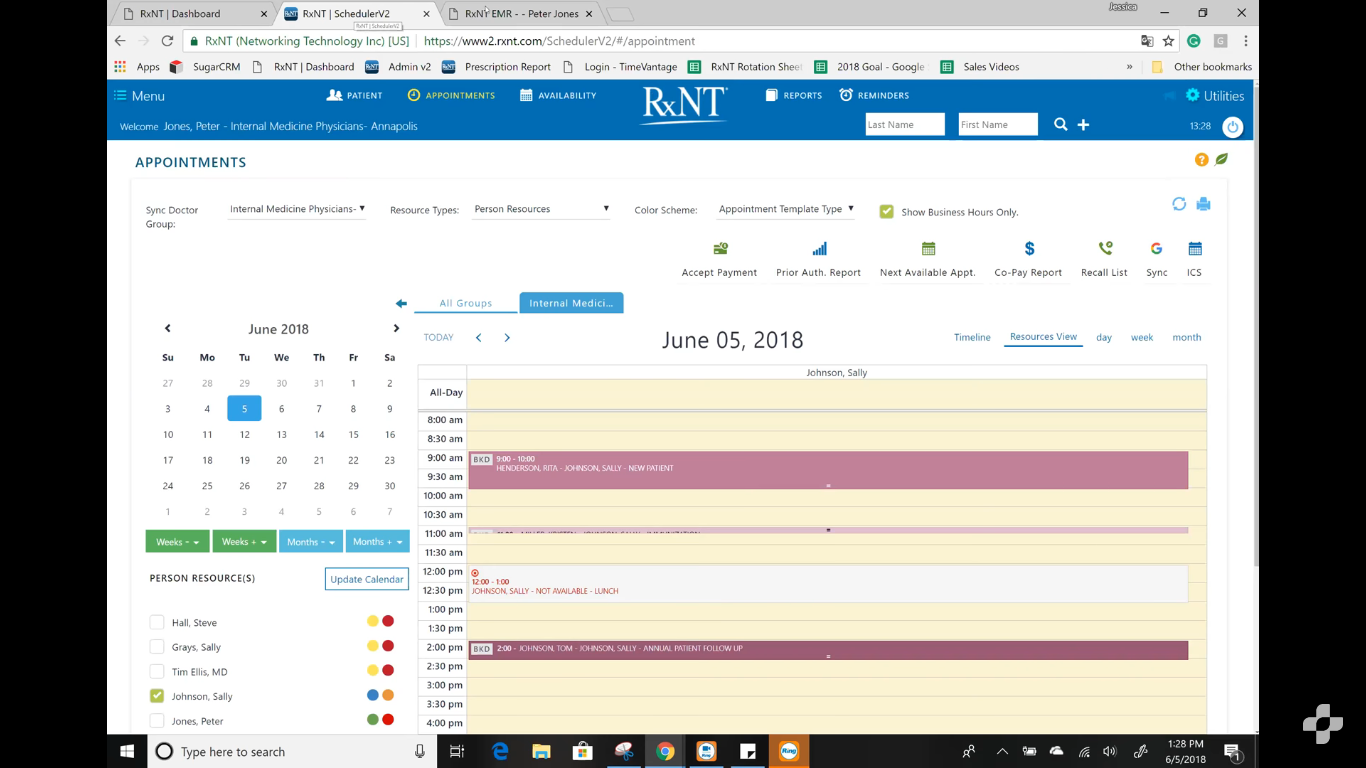Open Next Available Appt. calendar icon
Screen dimensions: 1366x768
[928, 249]
